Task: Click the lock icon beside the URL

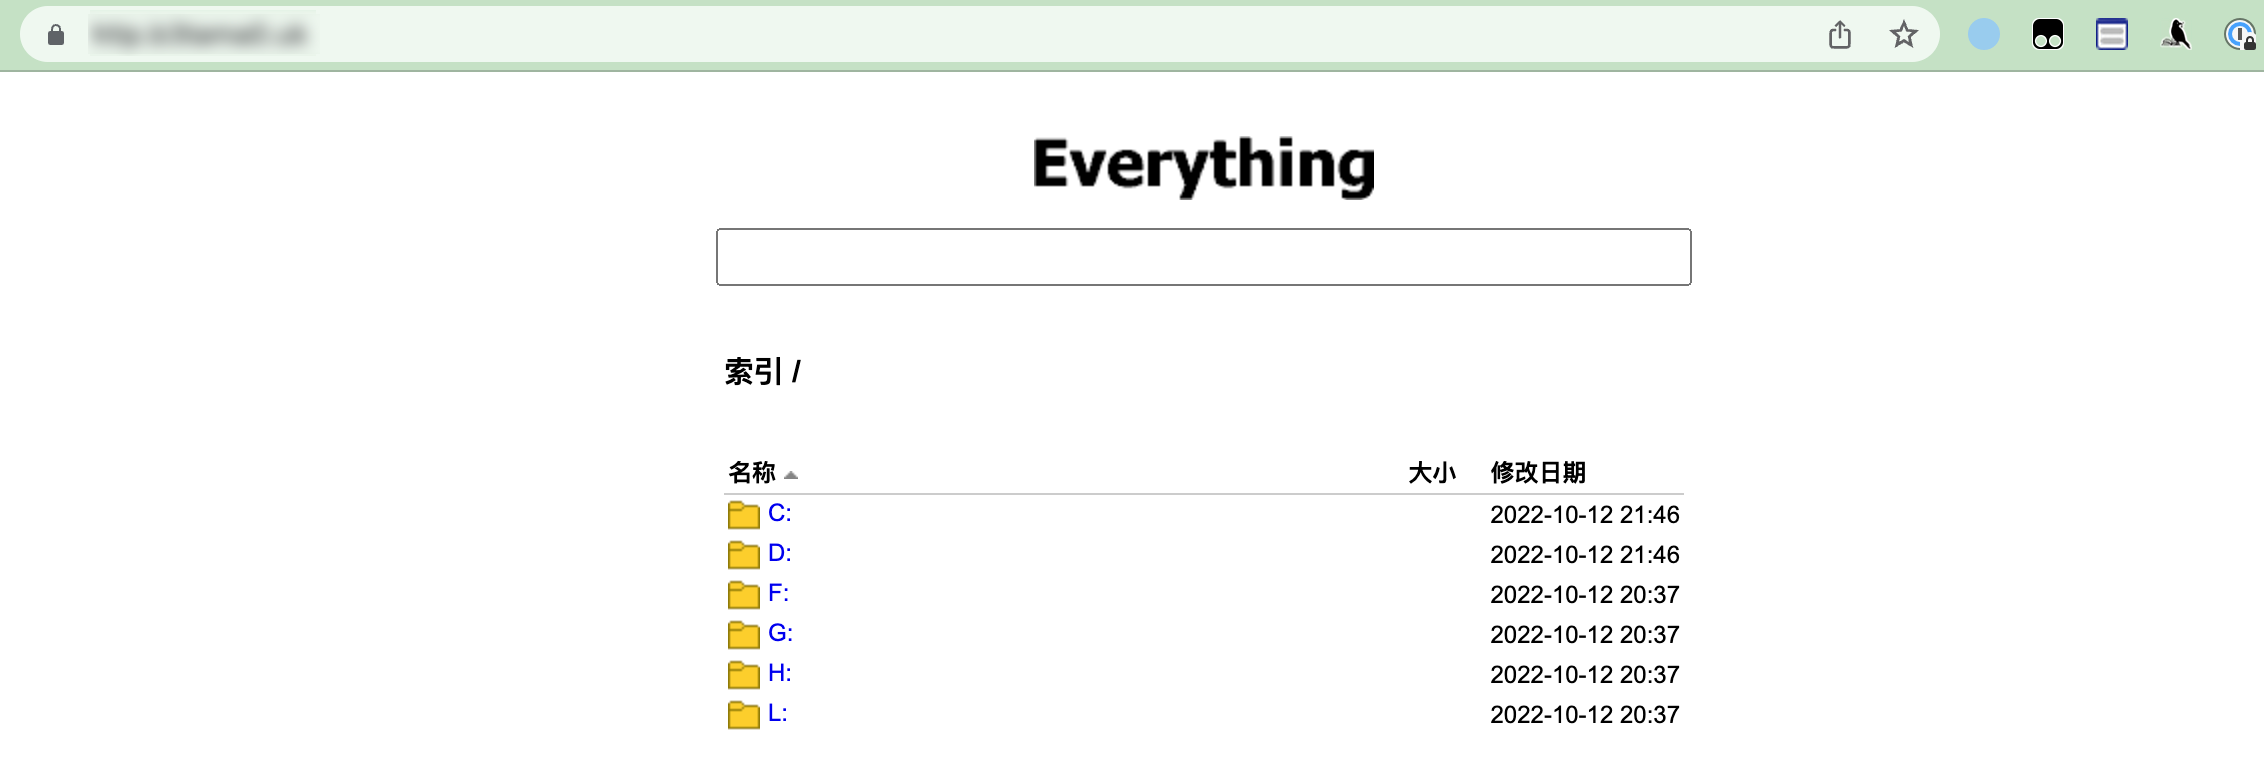Action: 56,35
